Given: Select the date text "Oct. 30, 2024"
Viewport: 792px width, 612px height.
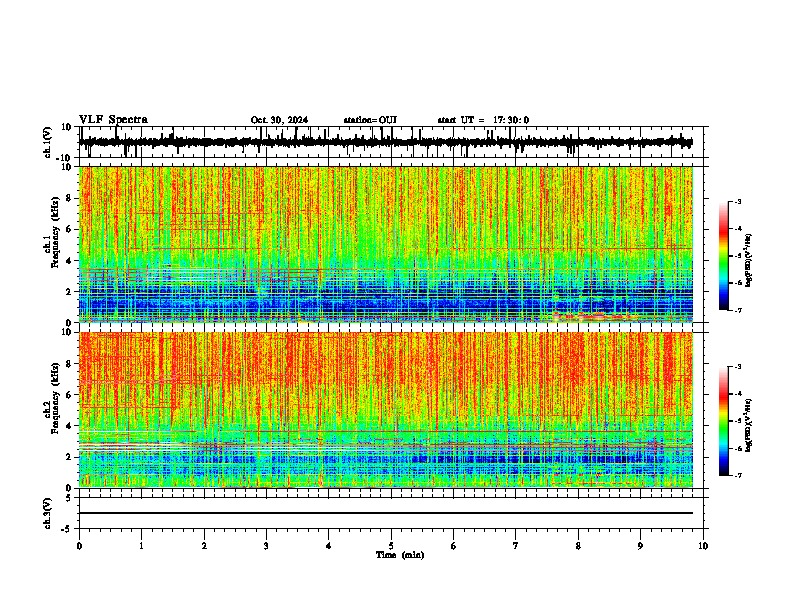Looking at the screenshot, I should (279, 120).
